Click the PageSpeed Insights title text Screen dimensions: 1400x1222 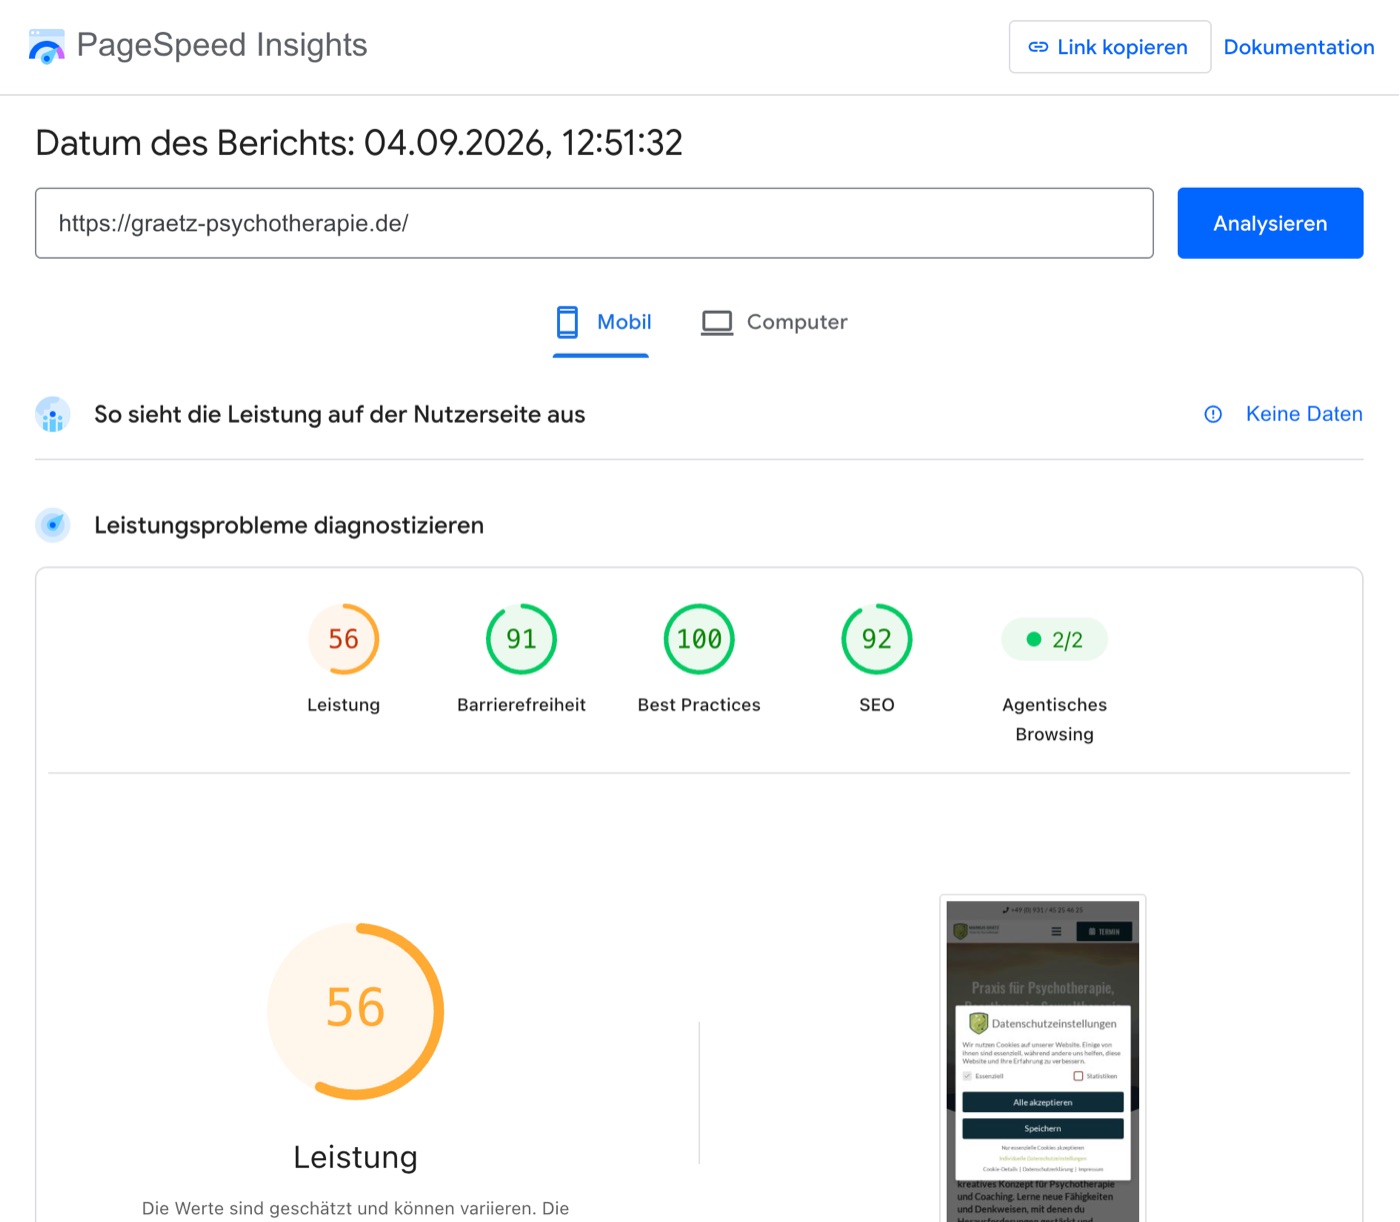pyautogui.click(x=222, y=45)
